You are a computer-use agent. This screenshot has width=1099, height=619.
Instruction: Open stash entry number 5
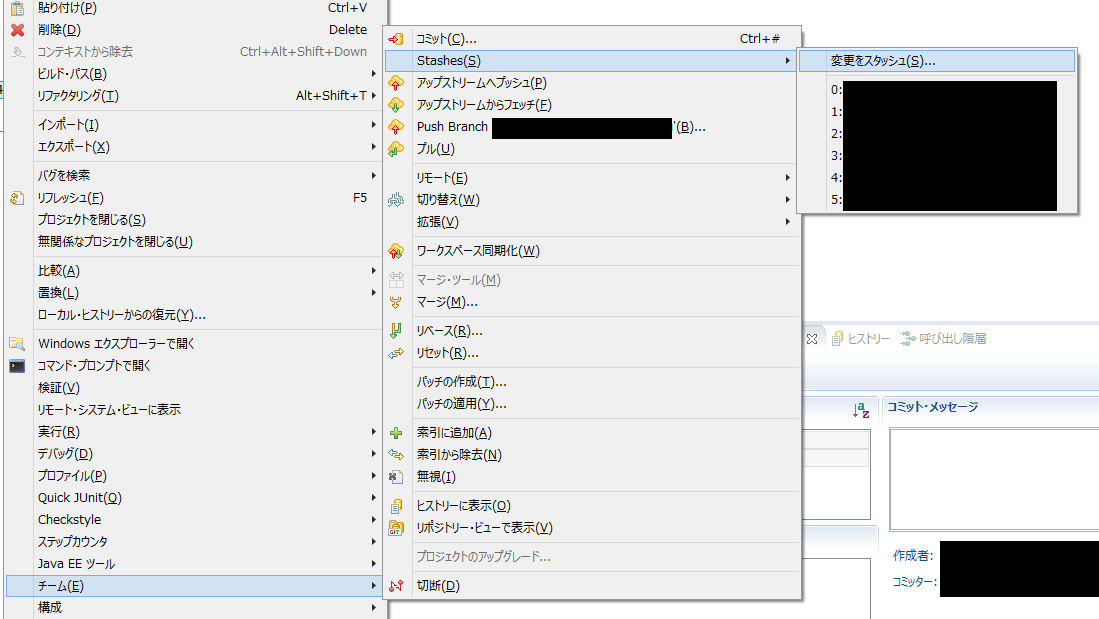click(x=936, y=200)
